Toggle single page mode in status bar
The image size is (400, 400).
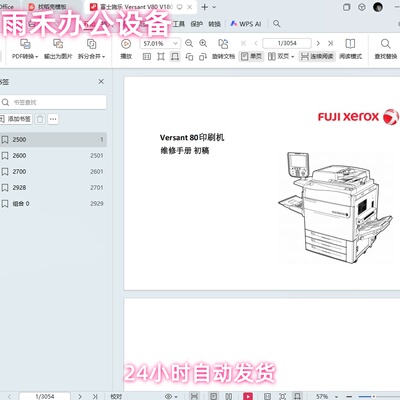tap(214, 396)
